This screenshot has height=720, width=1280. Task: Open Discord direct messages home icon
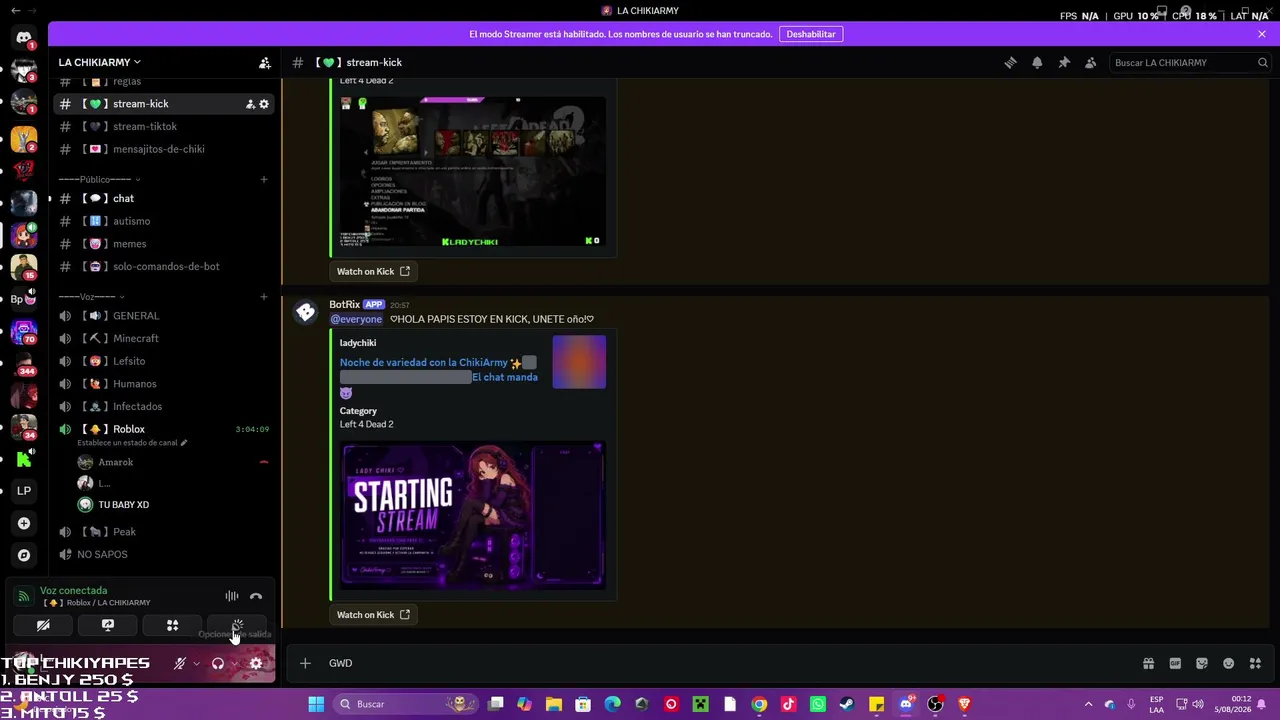coord(24,38)
